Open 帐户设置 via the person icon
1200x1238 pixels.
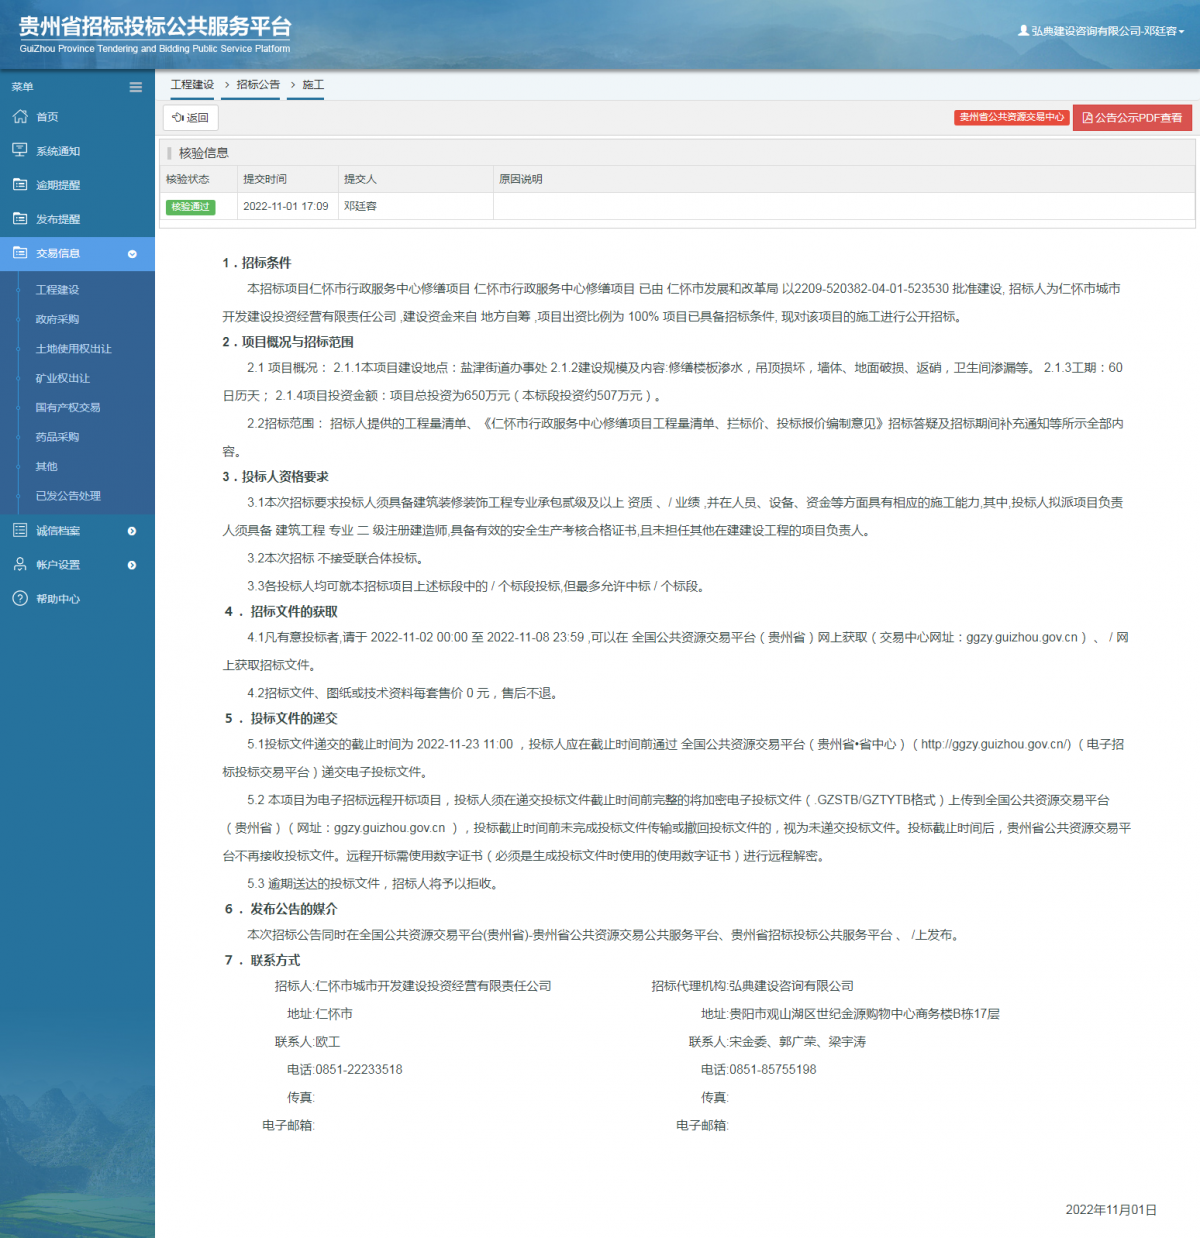(x=21, y=564)
